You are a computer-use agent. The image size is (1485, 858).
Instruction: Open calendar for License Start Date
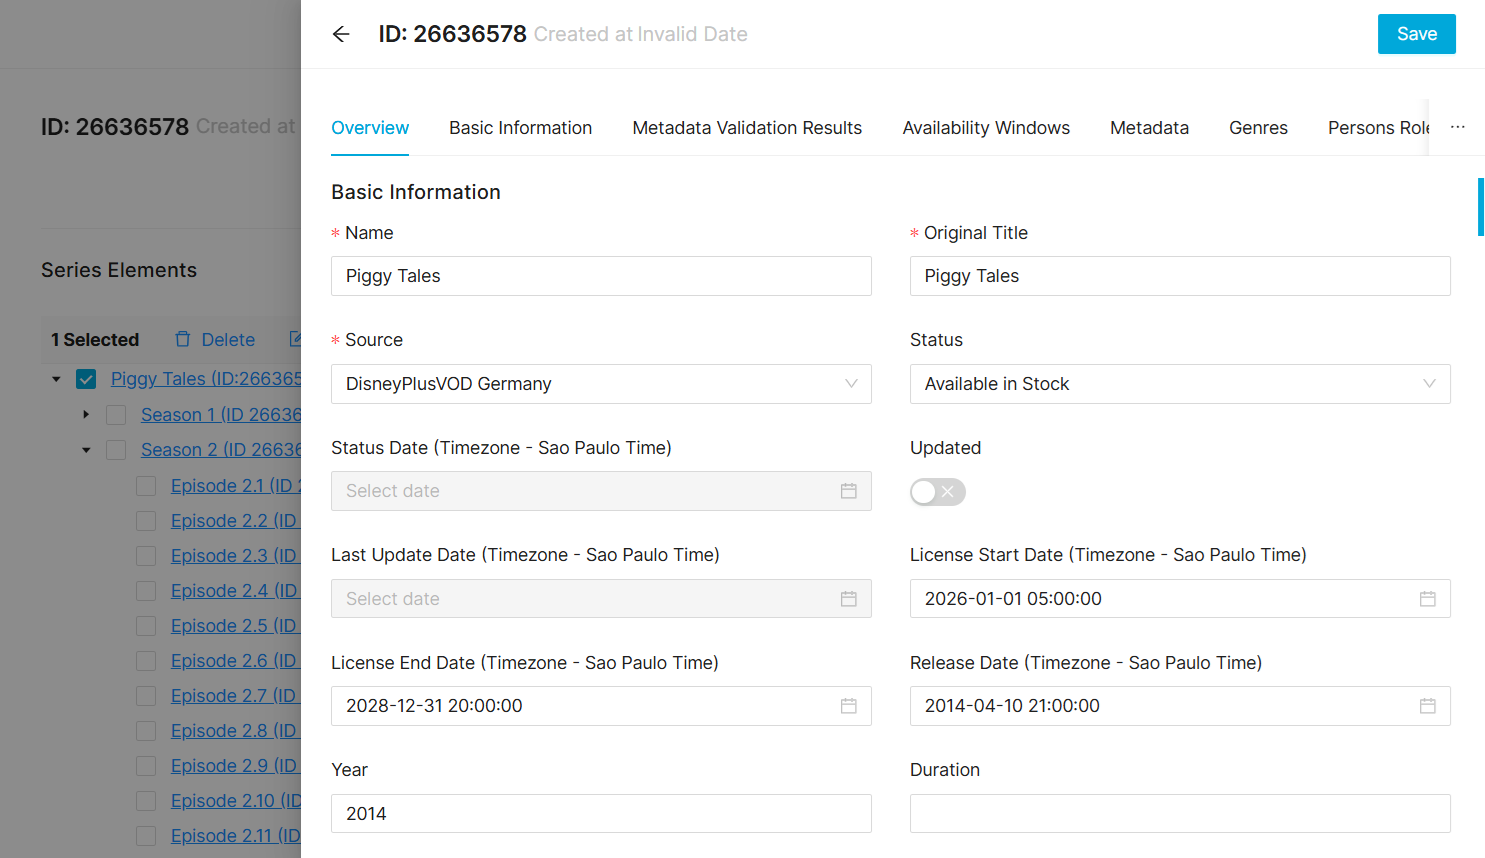point(1427,599)
